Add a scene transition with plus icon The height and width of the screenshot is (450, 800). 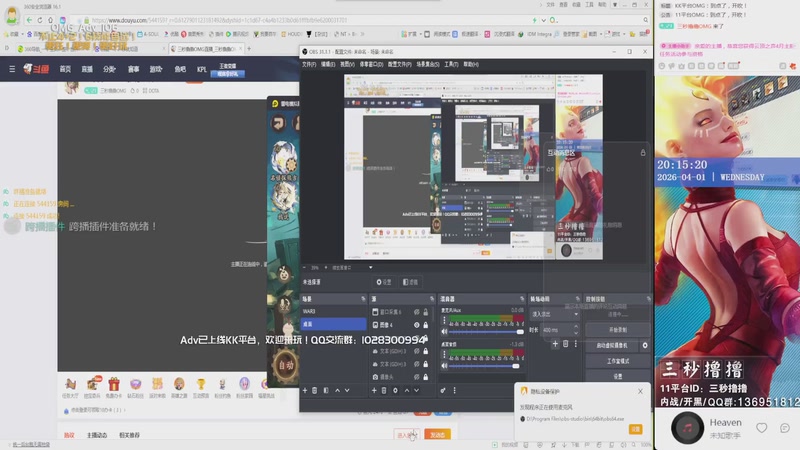click(555, 344)
